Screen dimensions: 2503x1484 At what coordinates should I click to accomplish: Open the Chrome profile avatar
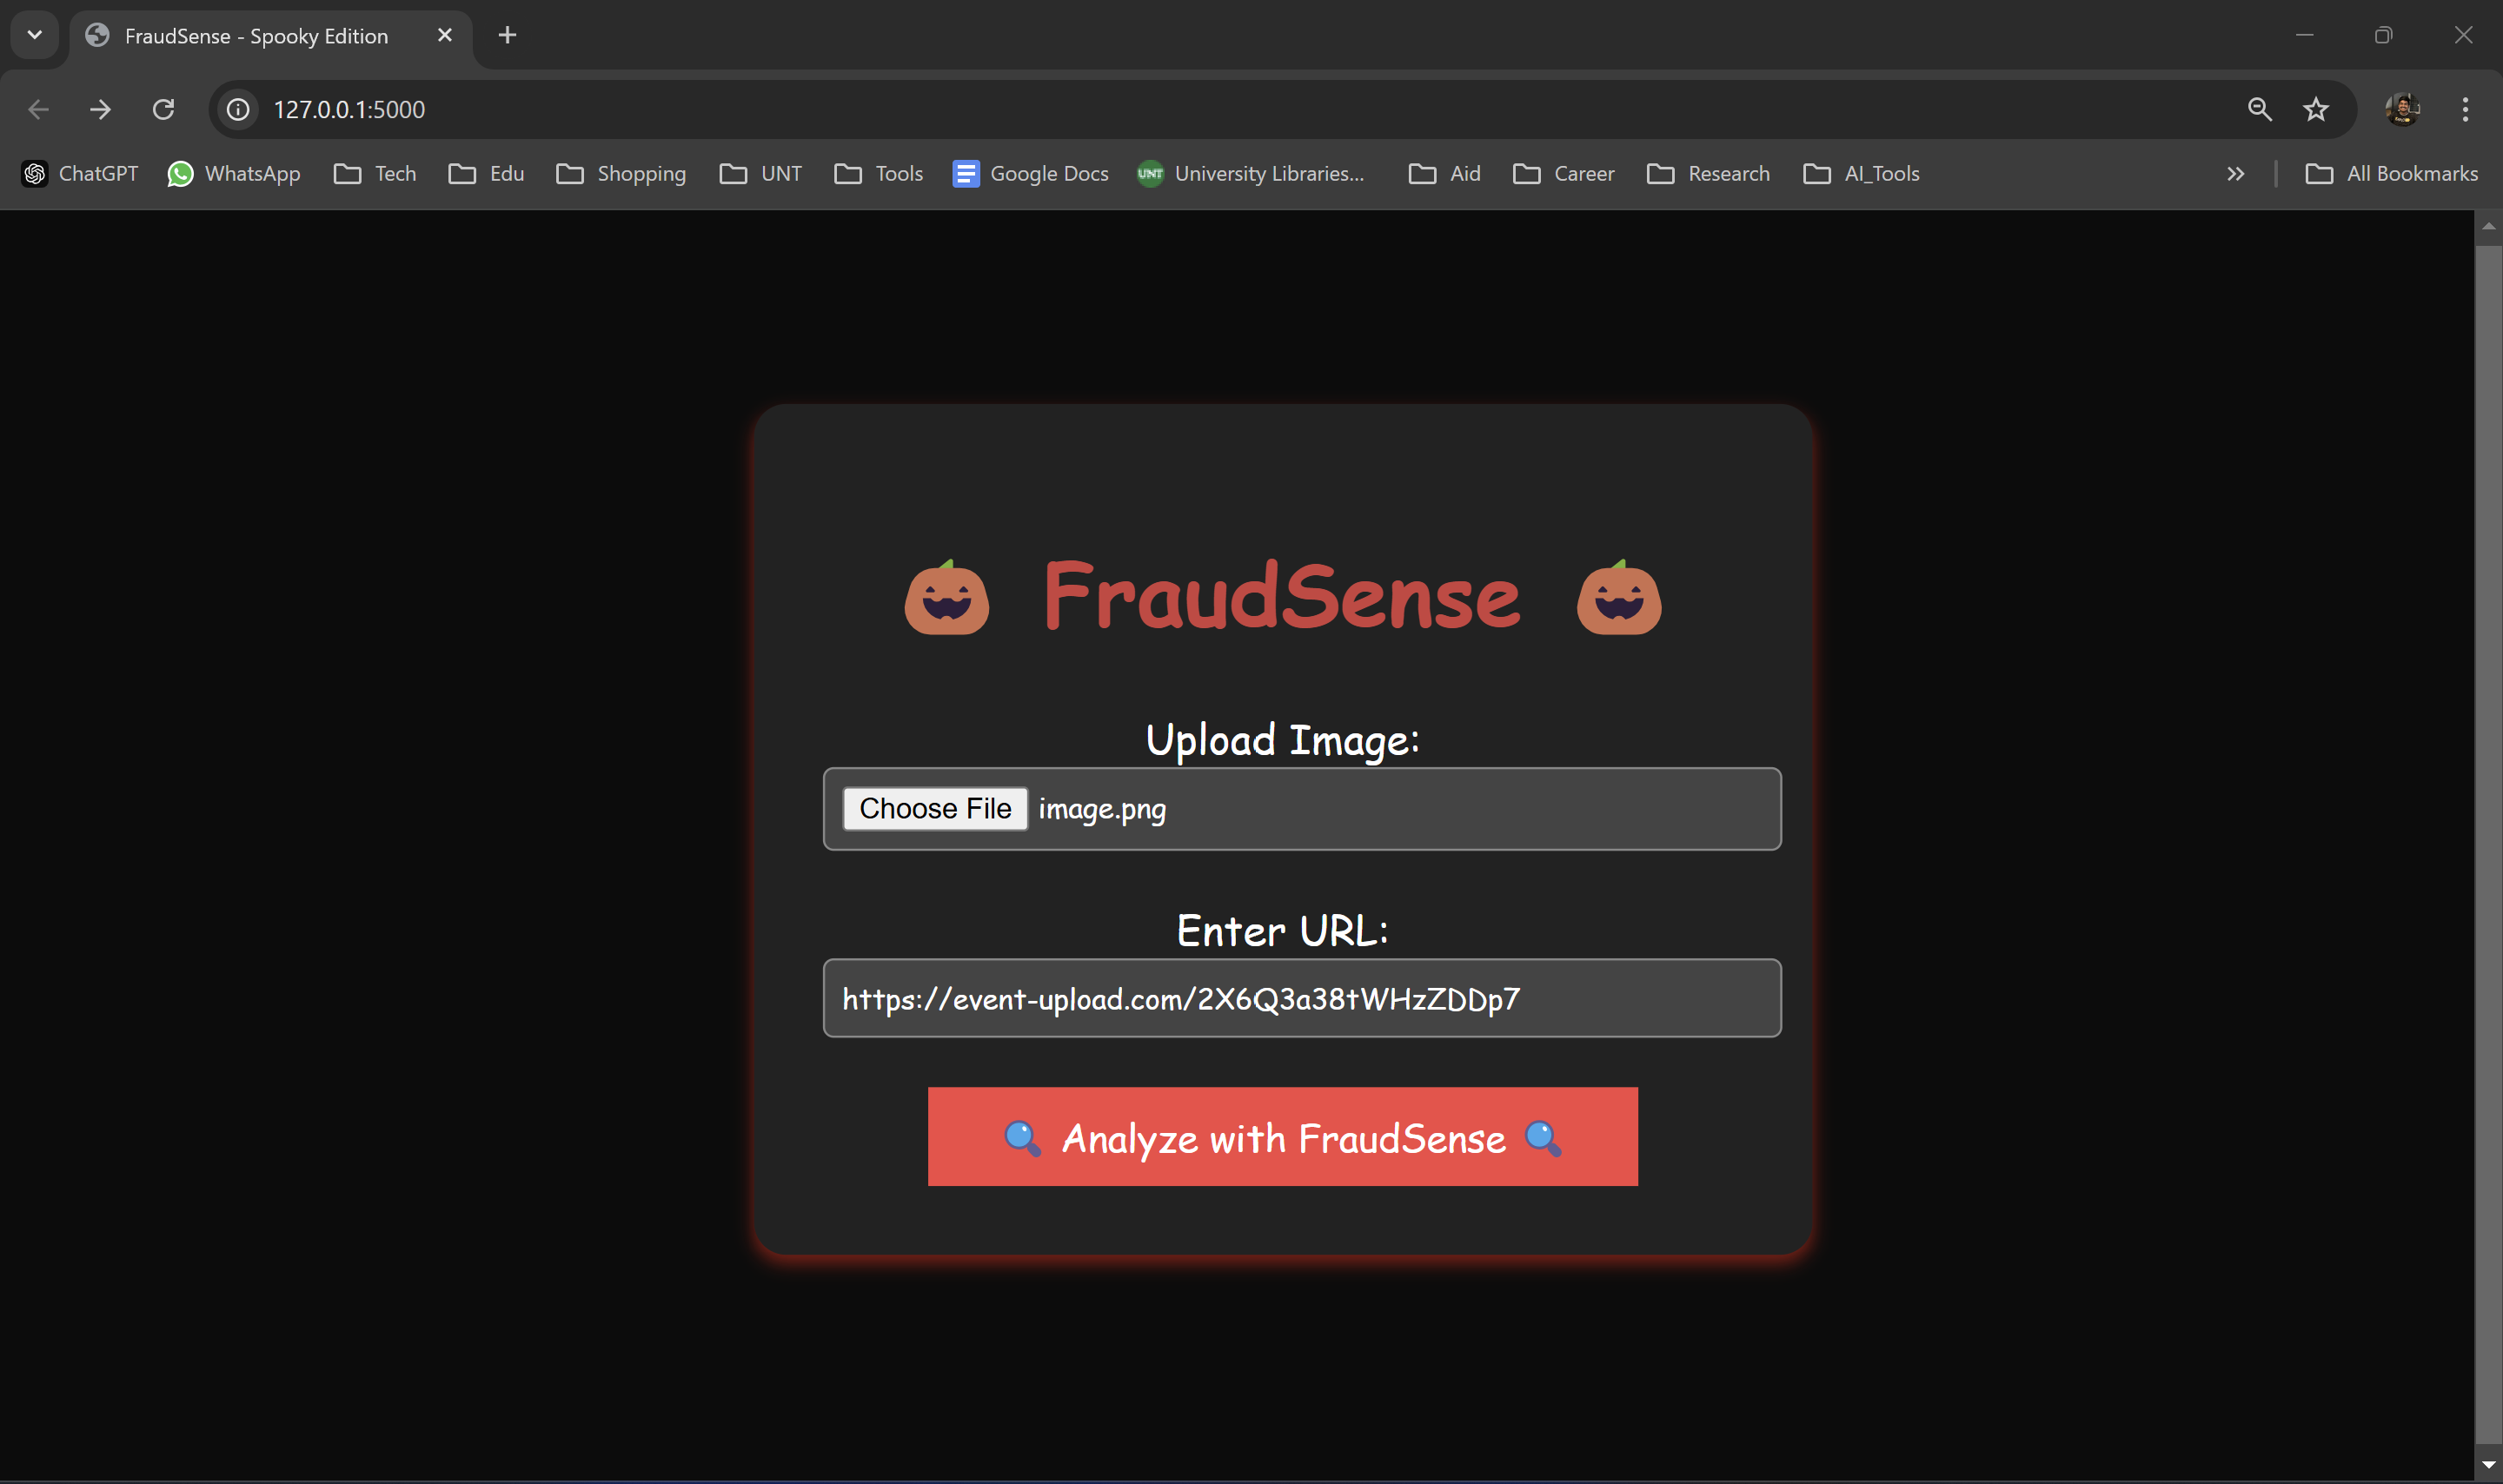click(2402, 109)
